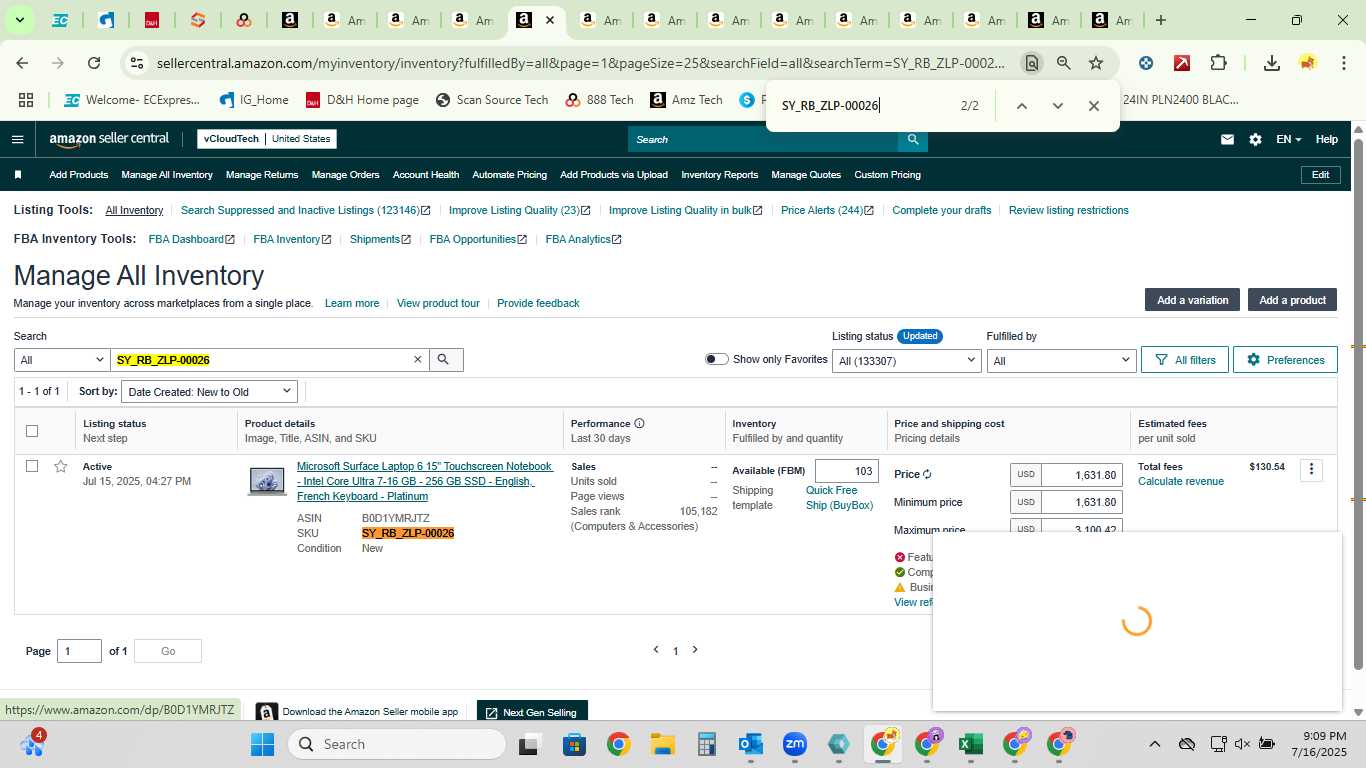Open the vCloudTech United States account switcher
Screen dimensions: 1366x768
(267, 139)
